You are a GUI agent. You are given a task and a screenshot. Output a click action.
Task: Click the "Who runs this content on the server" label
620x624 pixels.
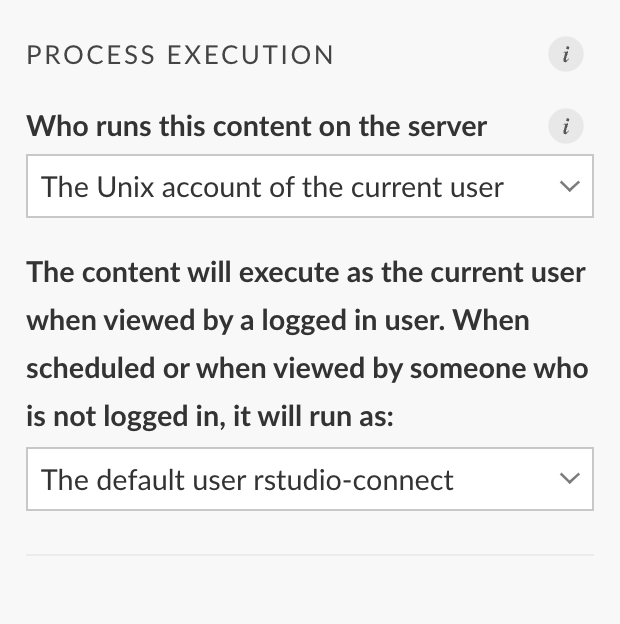point(257,126)
